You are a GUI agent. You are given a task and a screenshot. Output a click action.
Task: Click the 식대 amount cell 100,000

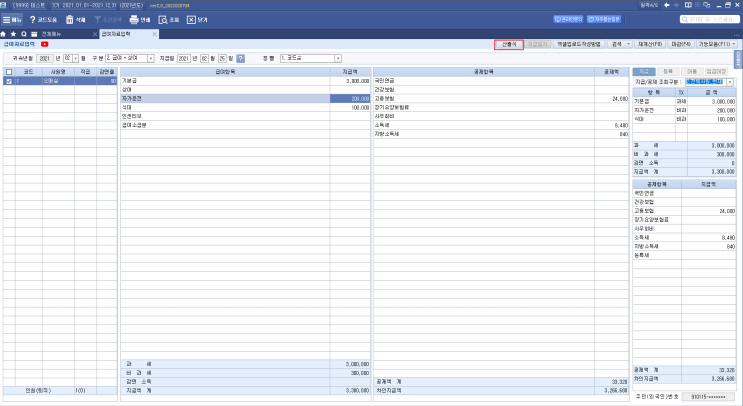click(x=350, y=108)
